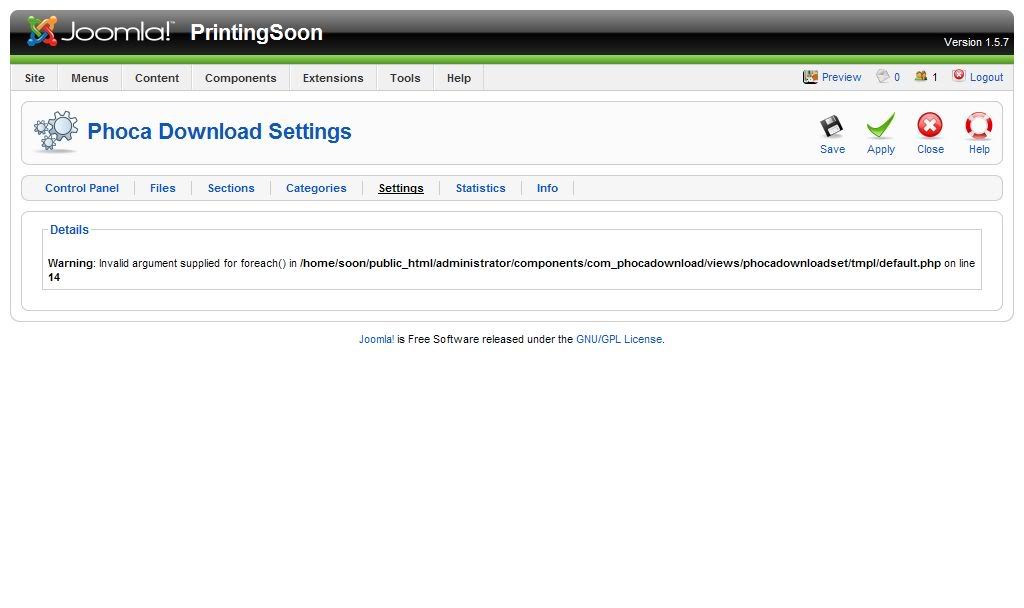Click the Save label under the disk
This screenshot has width=1024, height=608.
tap(832, 149)
